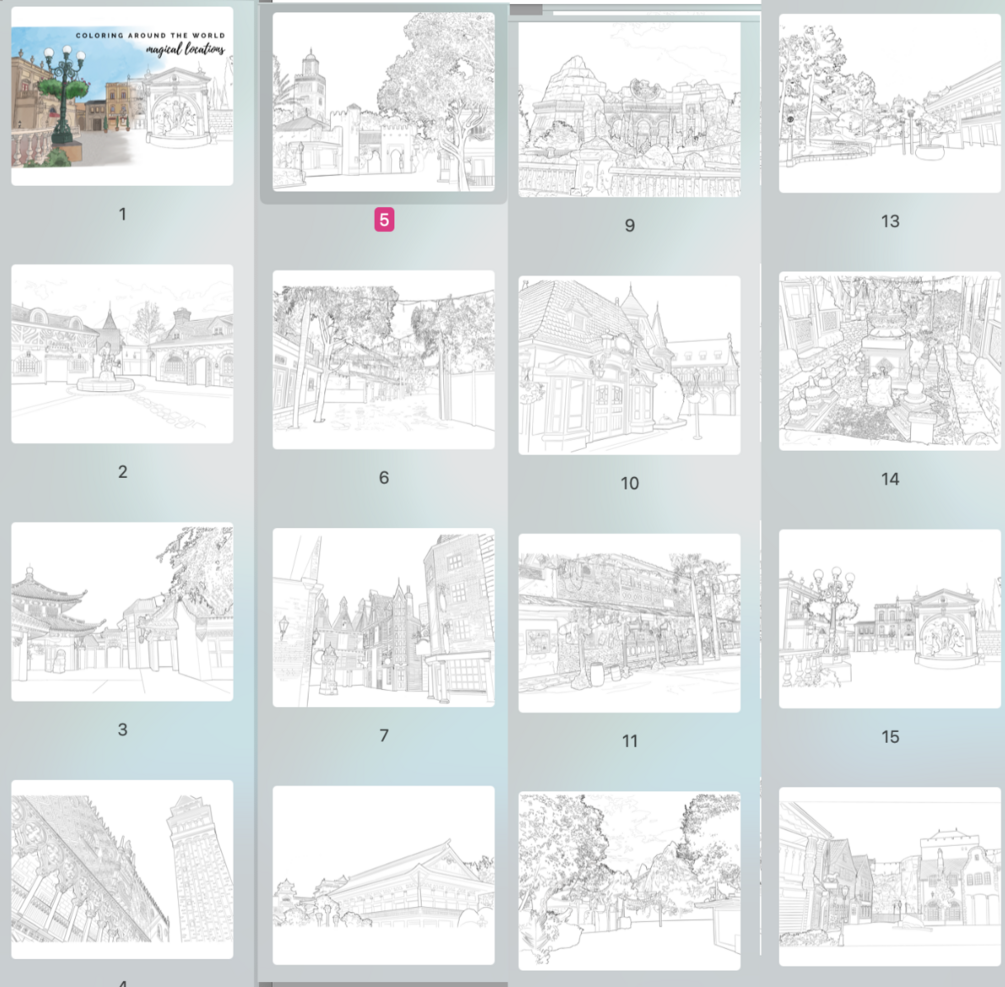Click the page number label 6
1005x987 pixels.
[383, 477]
